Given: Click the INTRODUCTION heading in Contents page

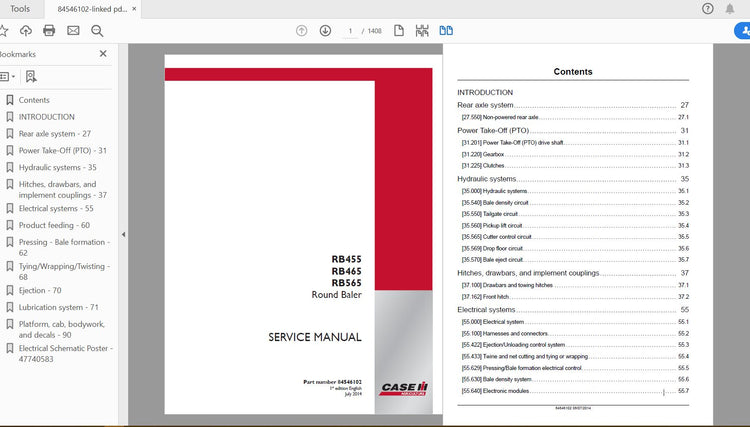Looking at the screenshot, I should point(485,92).
